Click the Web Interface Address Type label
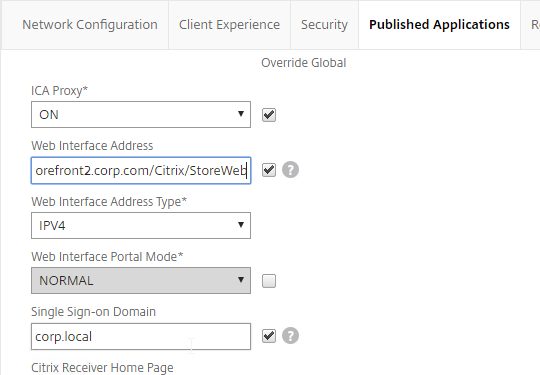The height and width of the screenshot is (375, 540). click(x=109, y=202)
